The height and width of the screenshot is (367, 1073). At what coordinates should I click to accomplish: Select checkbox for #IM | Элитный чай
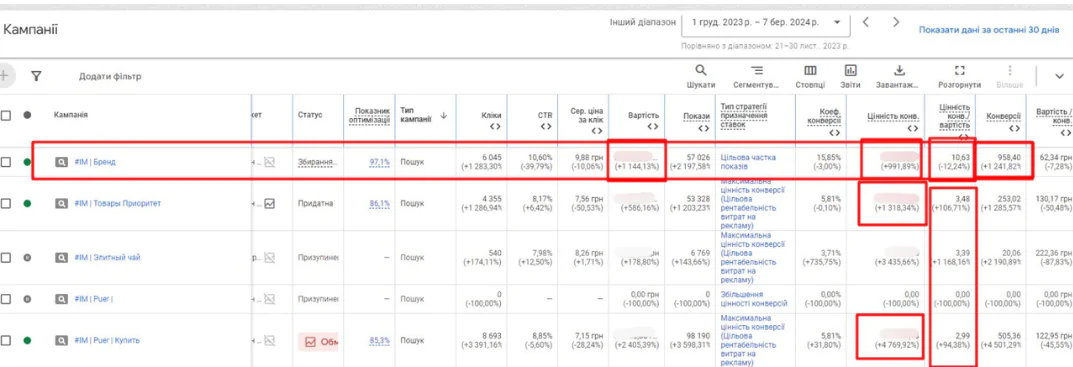(5, 257)
